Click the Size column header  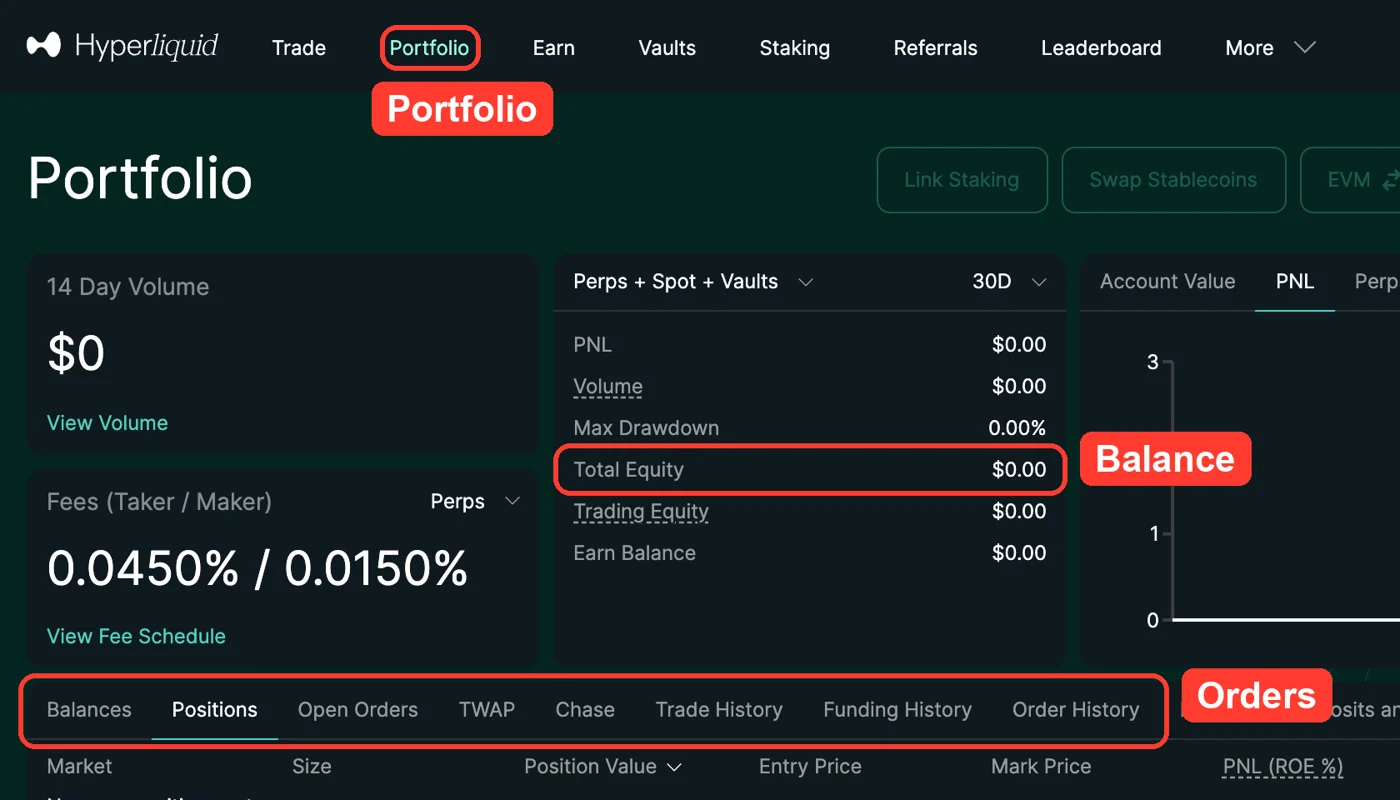tap(311, 767)
